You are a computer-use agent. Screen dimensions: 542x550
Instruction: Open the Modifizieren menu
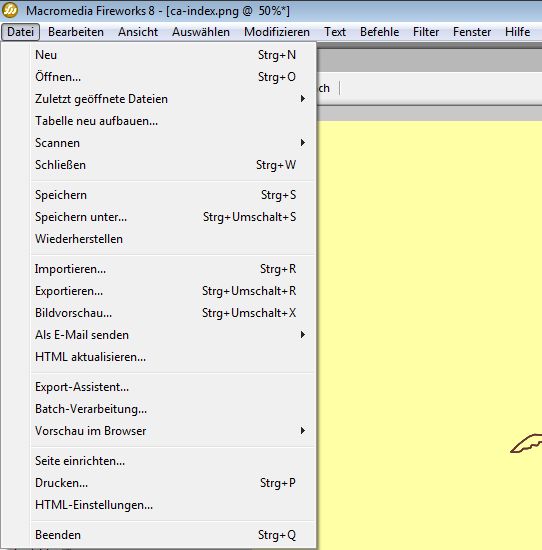pyautogui.click(x=277, y=32)
